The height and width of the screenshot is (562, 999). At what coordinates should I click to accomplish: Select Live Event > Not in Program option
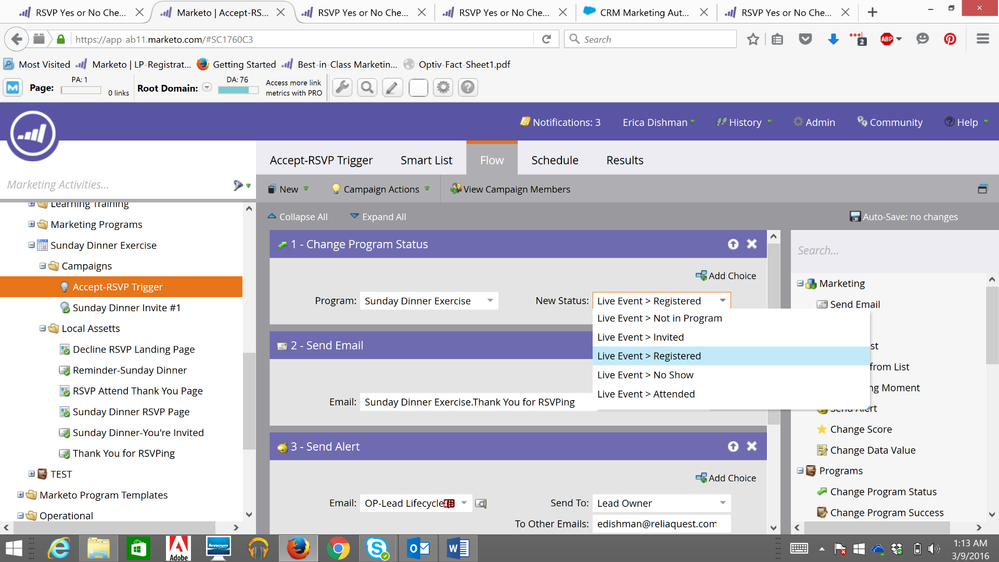coord(731,318)
